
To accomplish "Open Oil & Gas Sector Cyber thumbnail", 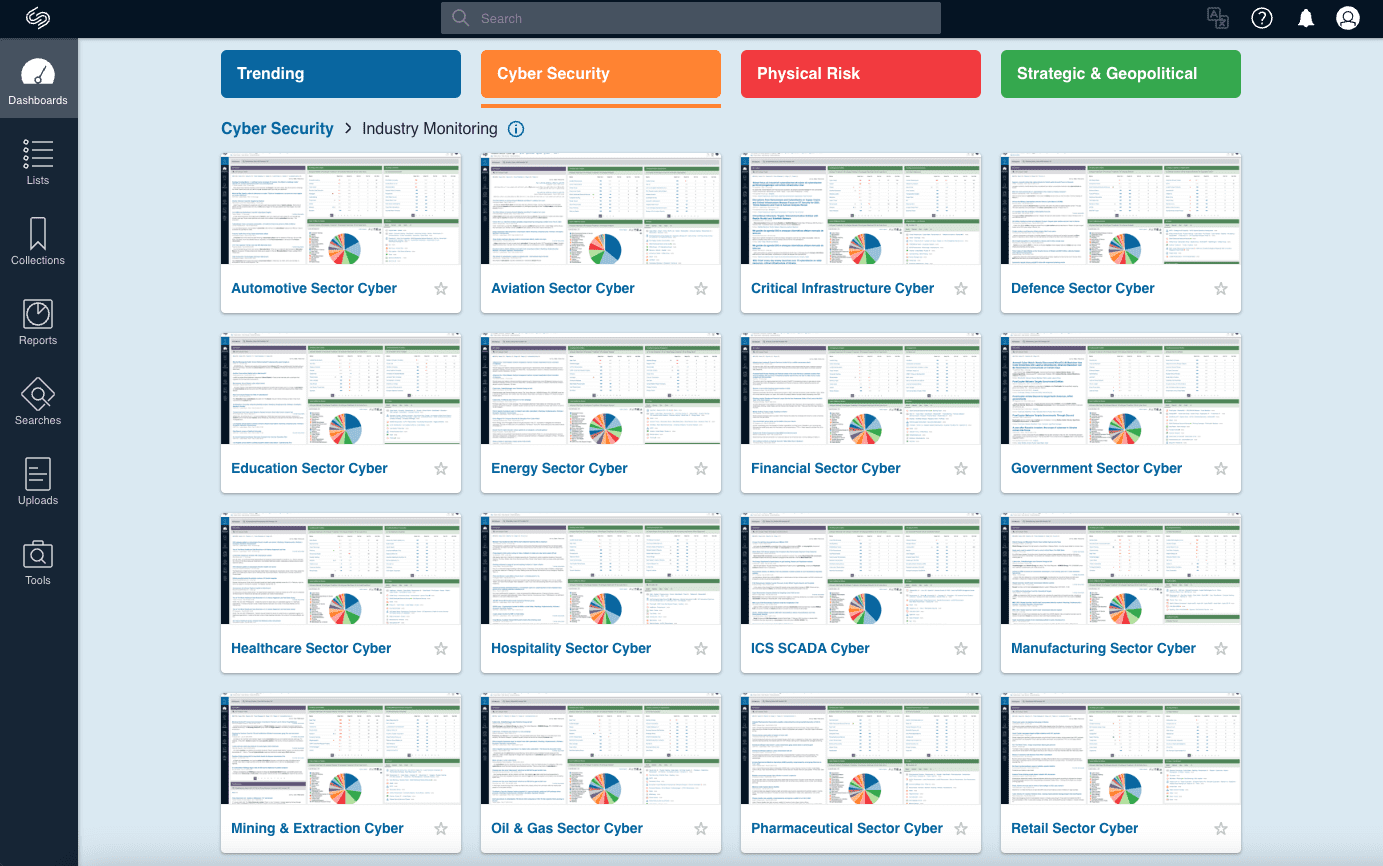I will coord(601,750).
